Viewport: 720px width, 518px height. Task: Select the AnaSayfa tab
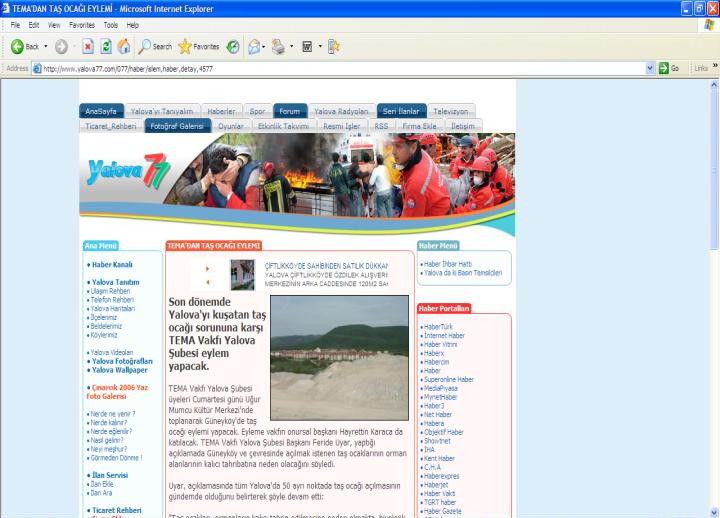101,111
